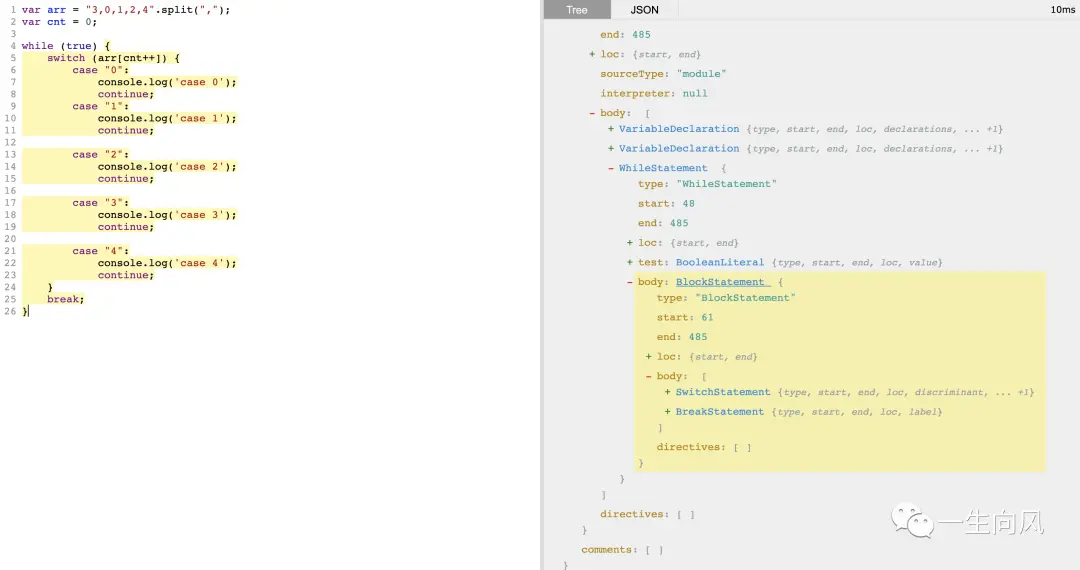Click the case "4": code line
The width and height of the screenshot is (1080, 570).
(x=101, y=251)
